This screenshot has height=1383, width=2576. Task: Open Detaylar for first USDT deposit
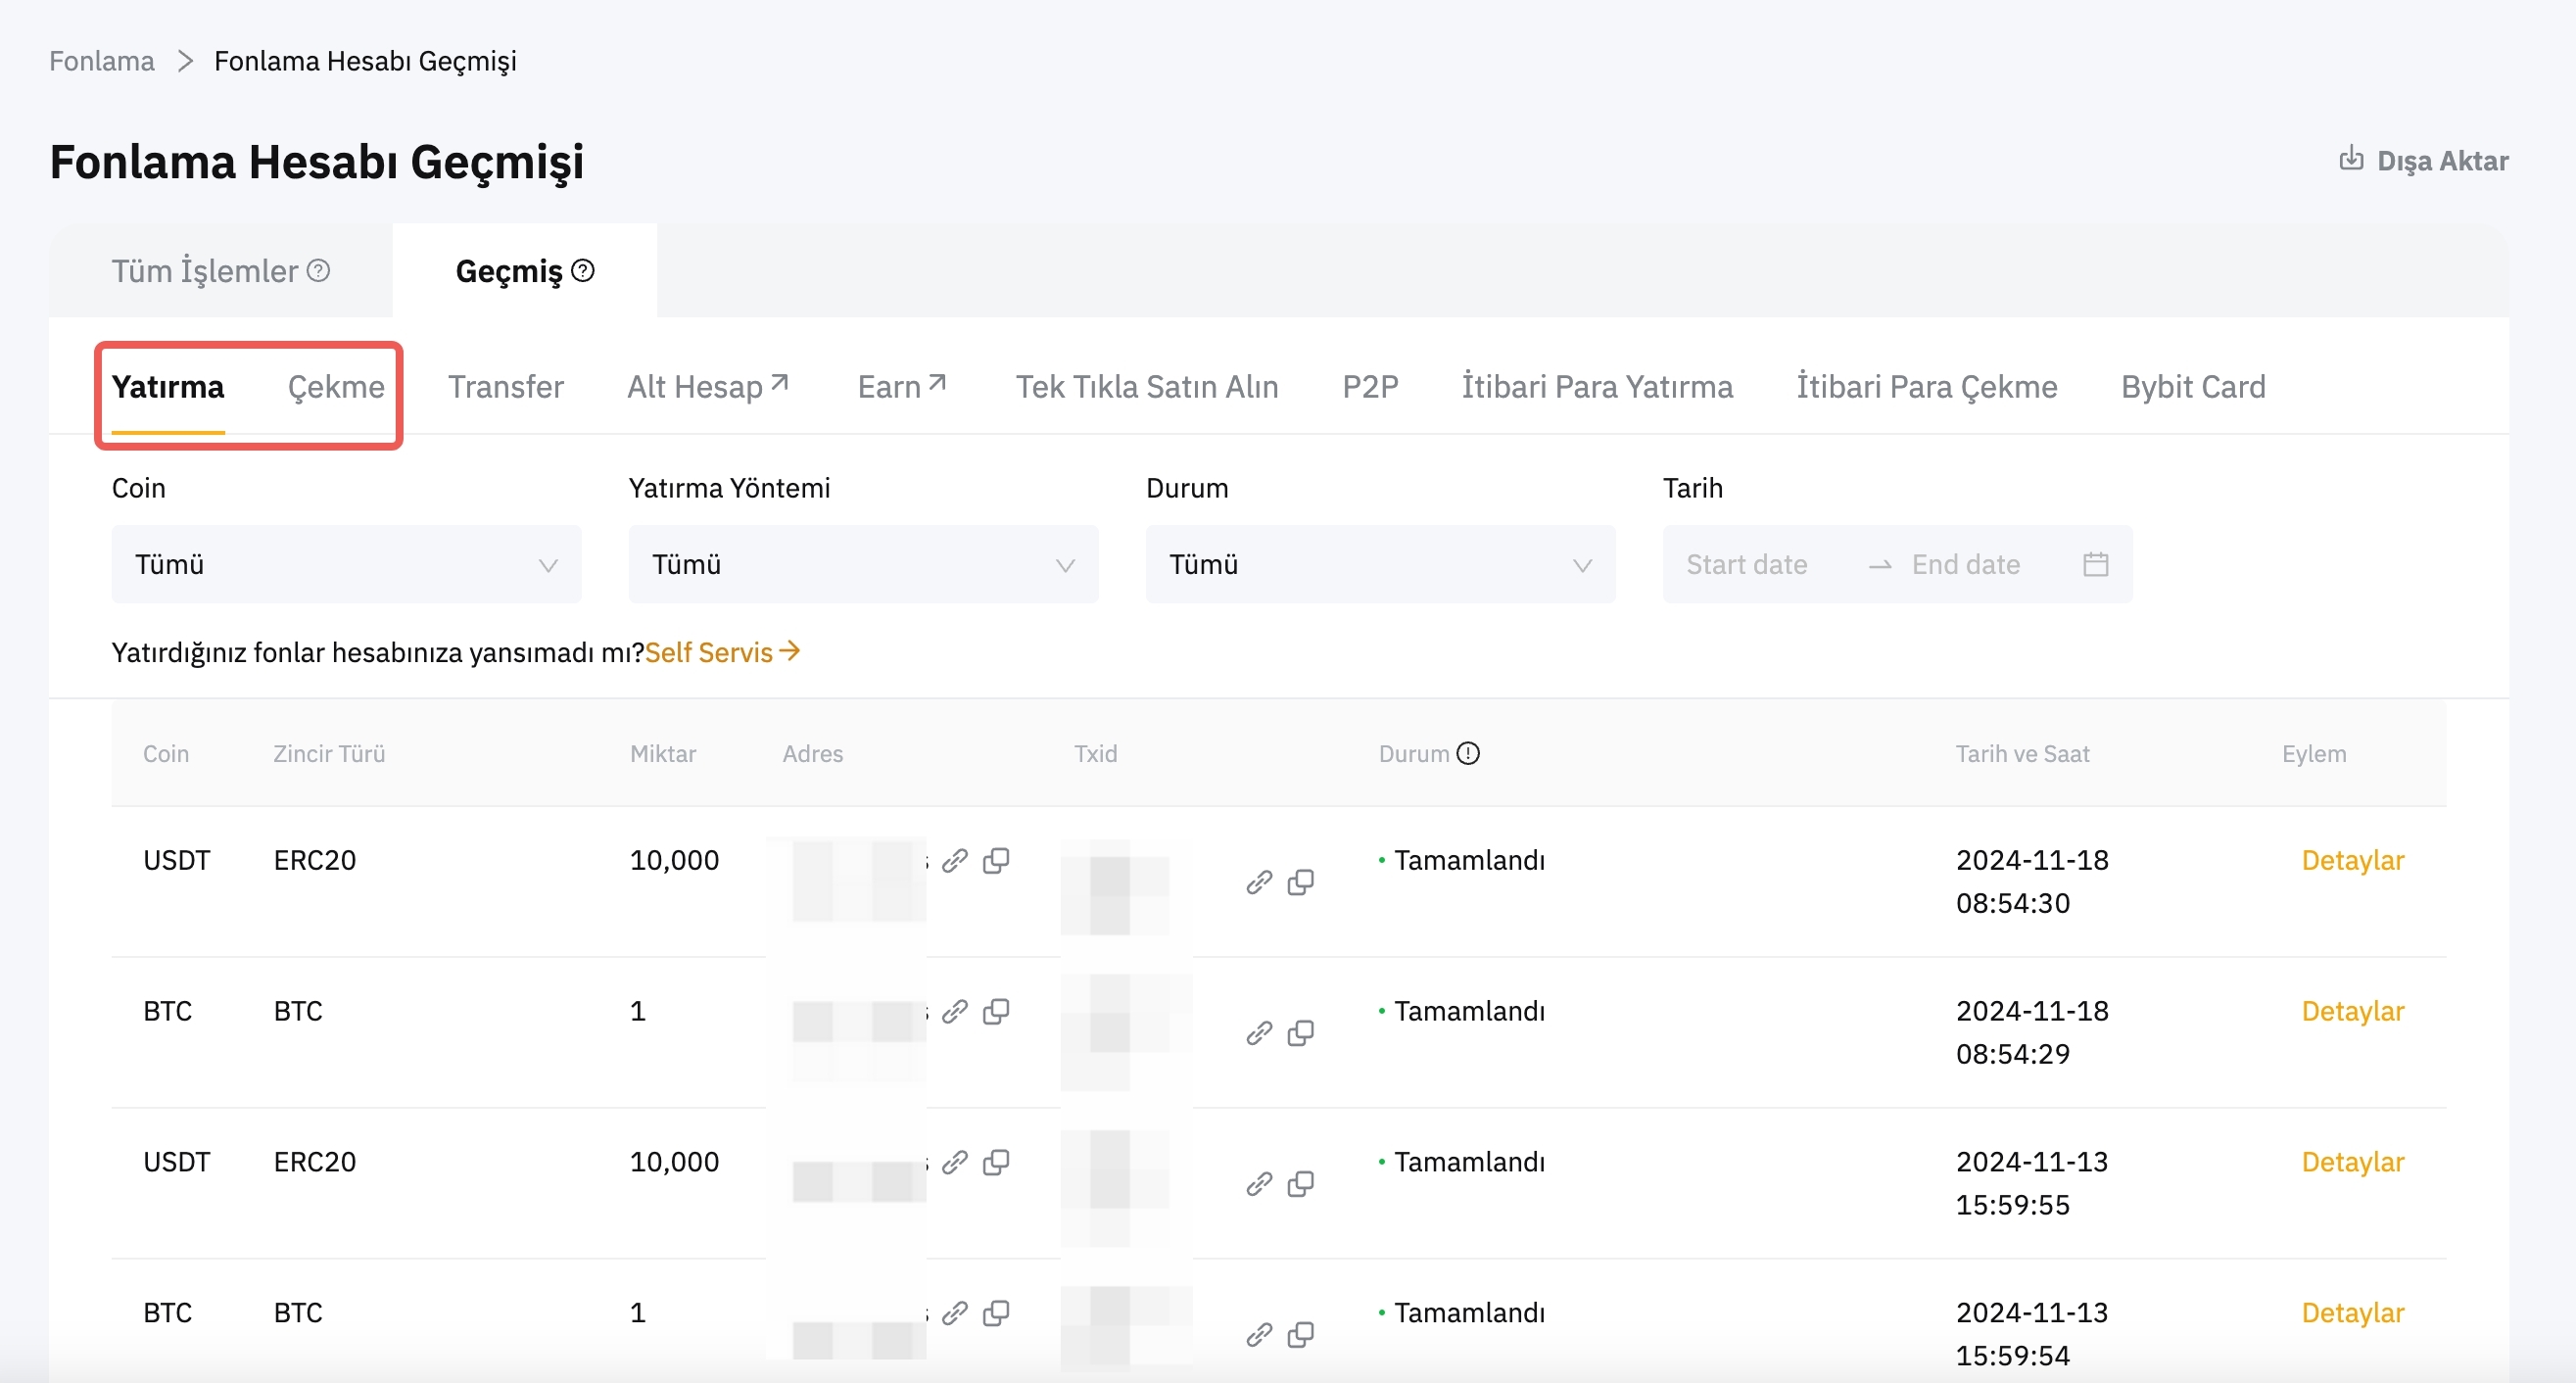2352,860
